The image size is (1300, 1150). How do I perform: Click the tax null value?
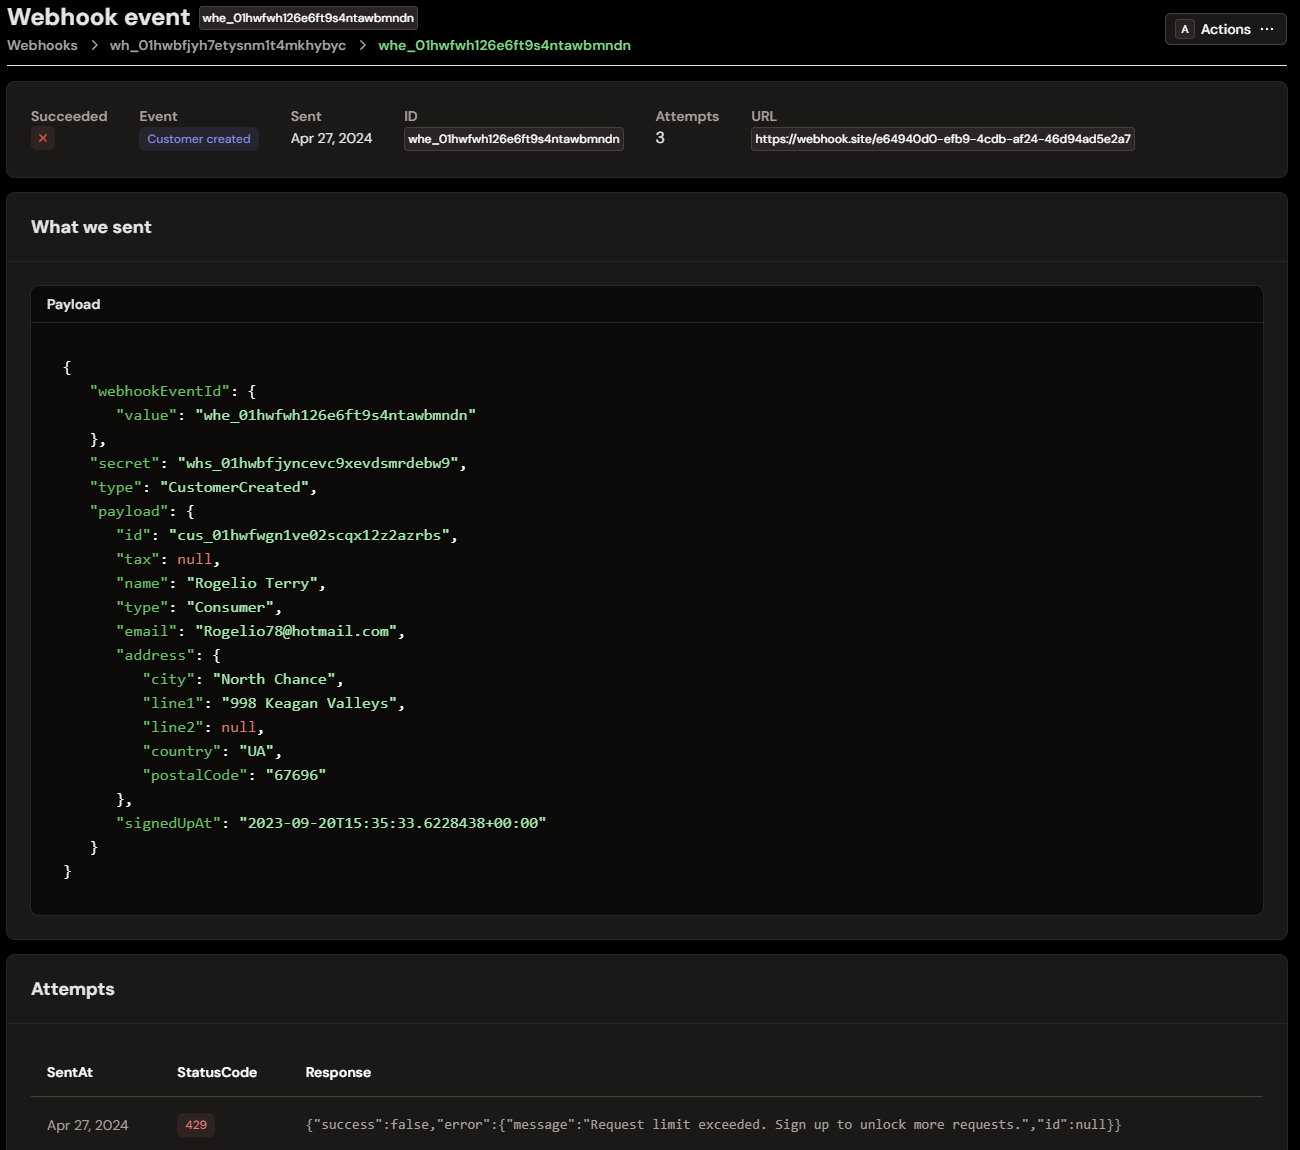click(194, 559)
